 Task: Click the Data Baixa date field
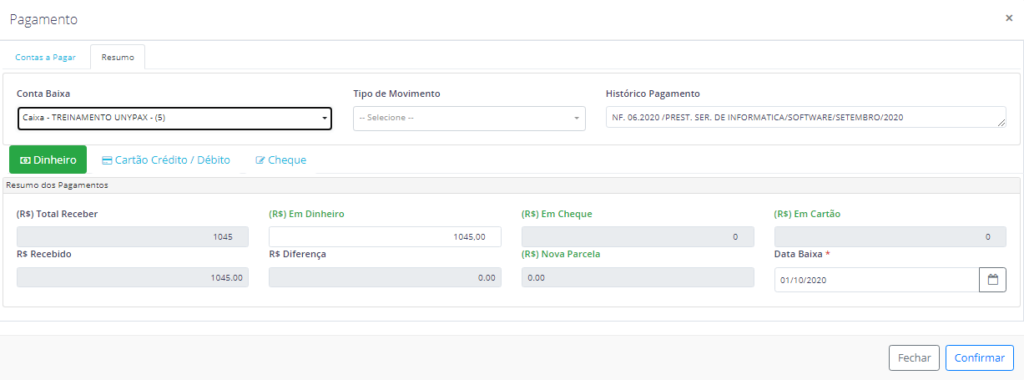tap(877, 279)
